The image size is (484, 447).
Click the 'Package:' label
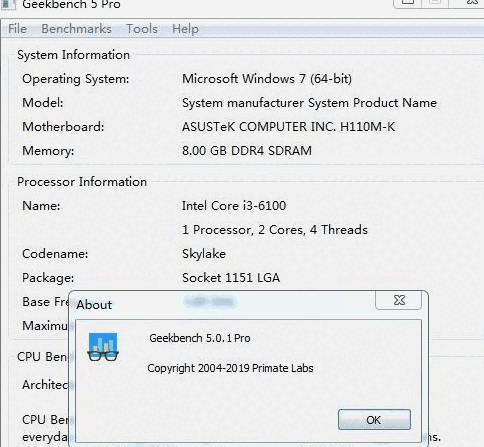[48, 278]
